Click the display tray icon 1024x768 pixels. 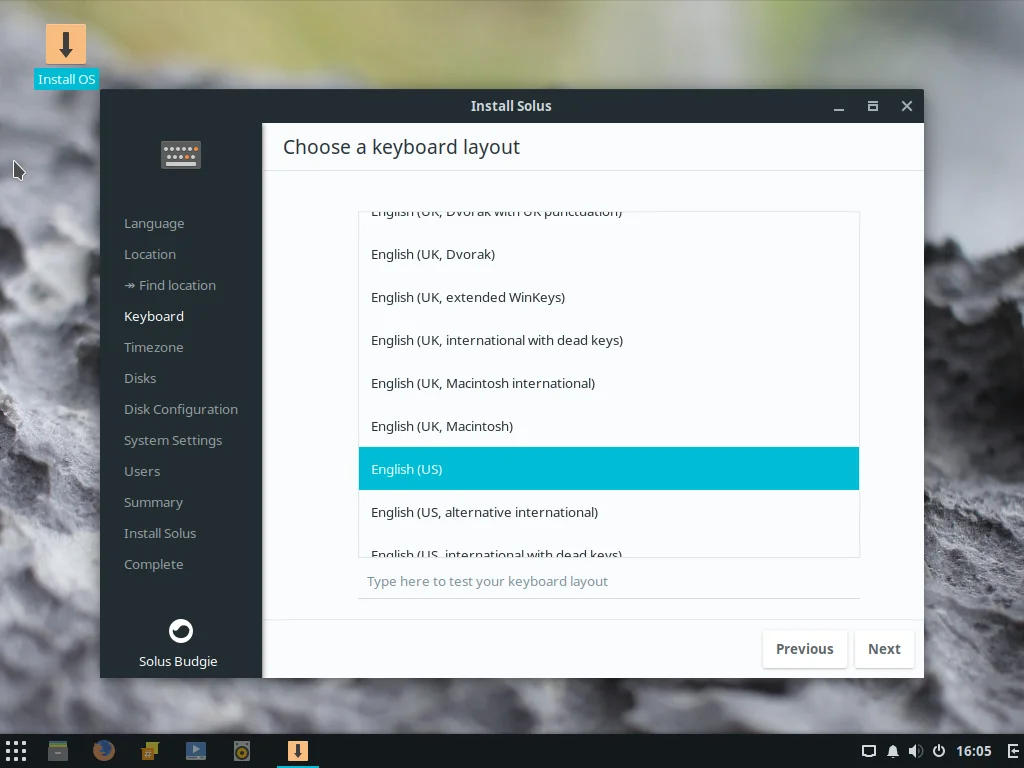pyautogui.click(x=869, y=751)
